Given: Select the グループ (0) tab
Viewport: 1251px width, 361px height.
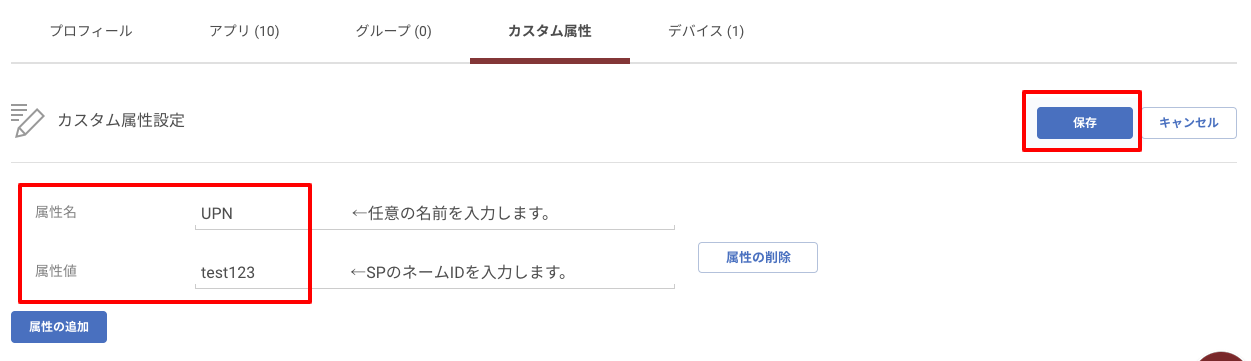Looking at the screenshot, I should pos(394,31).
